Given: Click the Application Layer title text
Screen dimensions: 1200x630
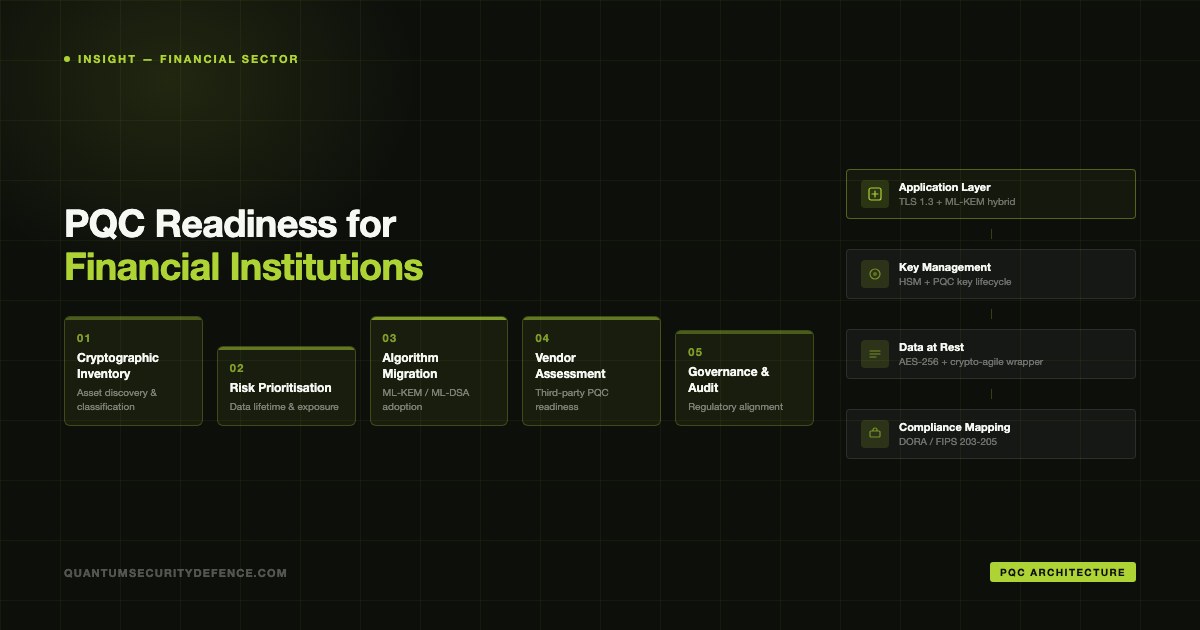Looking at the screenshot, I should 944,187.
